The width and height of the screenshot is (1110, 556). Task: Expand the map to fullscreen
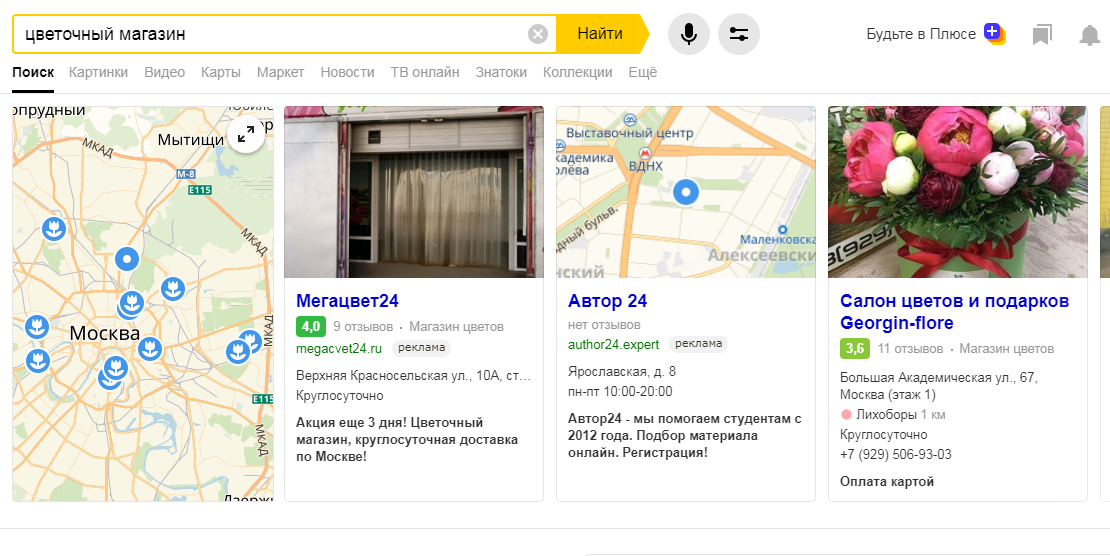click(246, 134)
